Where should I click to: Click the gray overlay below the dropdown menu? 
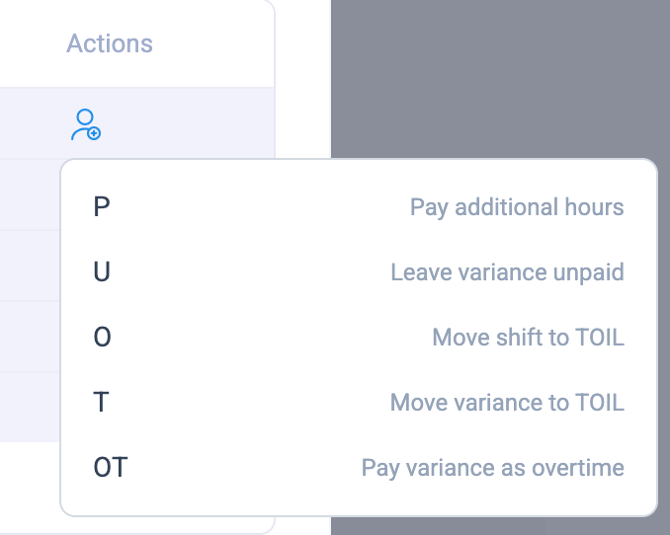pos(500,526)
